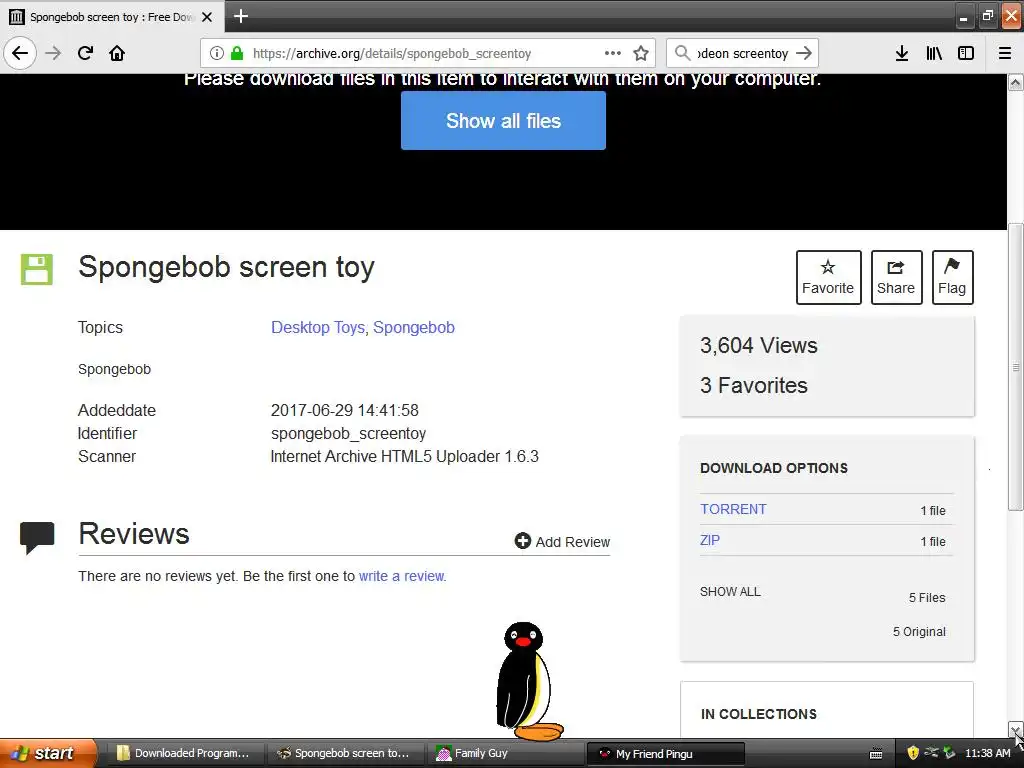Submit search with the arrow button
The width and height of the screenshot is (1024, 768).
[804, 53]
